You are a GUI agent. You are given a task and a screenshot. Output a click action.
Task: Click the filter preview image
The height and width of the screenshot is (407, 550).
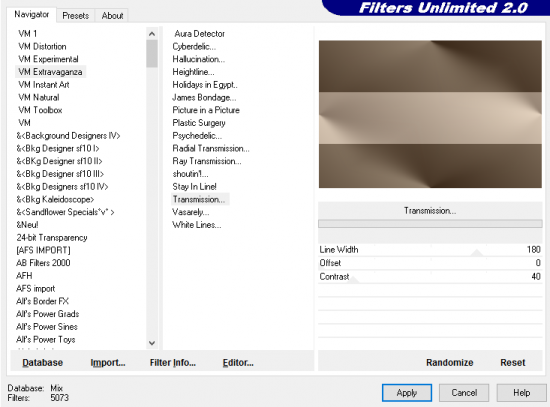coord(430,114)
